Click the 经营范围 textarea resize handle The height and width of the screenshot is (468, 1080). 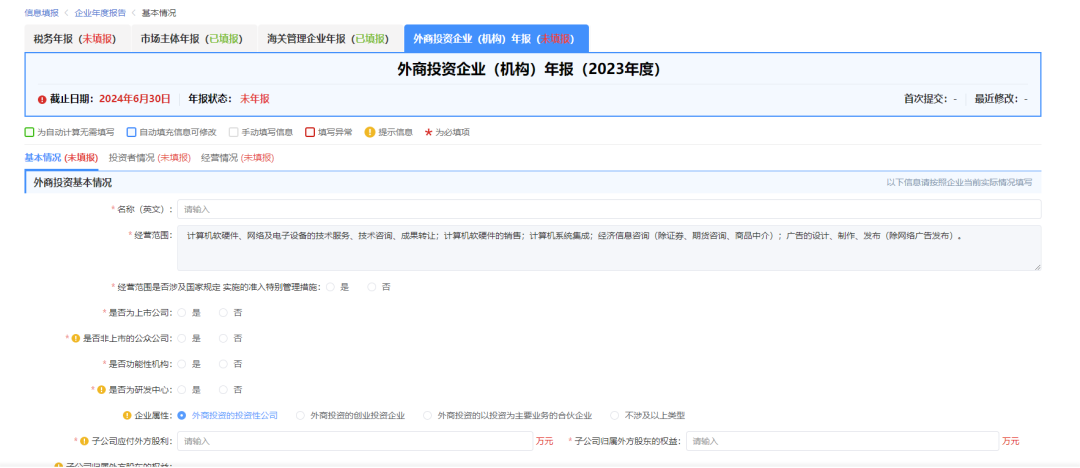[1037, 266]
